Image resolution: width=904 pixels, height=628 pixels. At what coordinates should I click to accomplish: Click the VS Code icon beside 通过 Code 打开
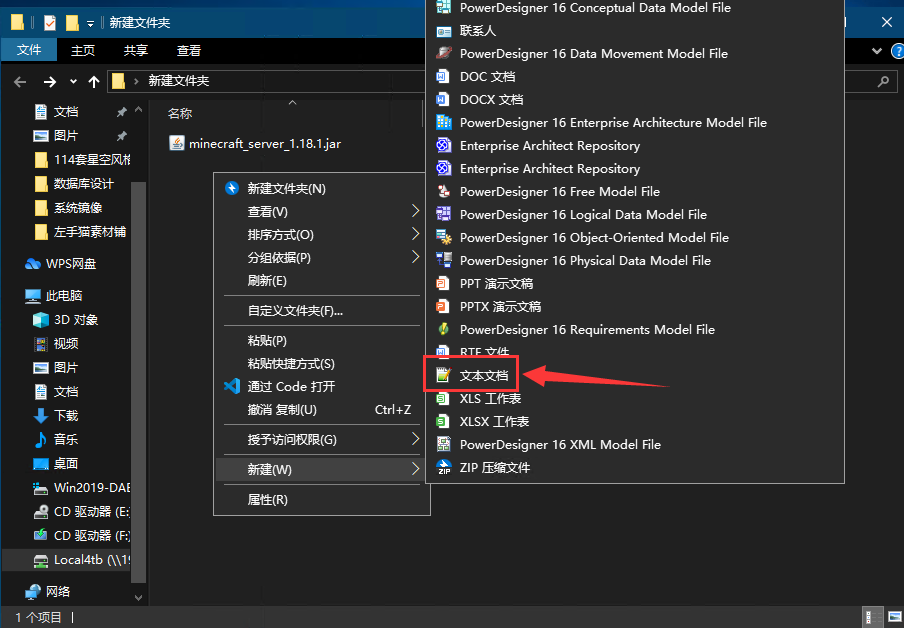coord(232,386)
